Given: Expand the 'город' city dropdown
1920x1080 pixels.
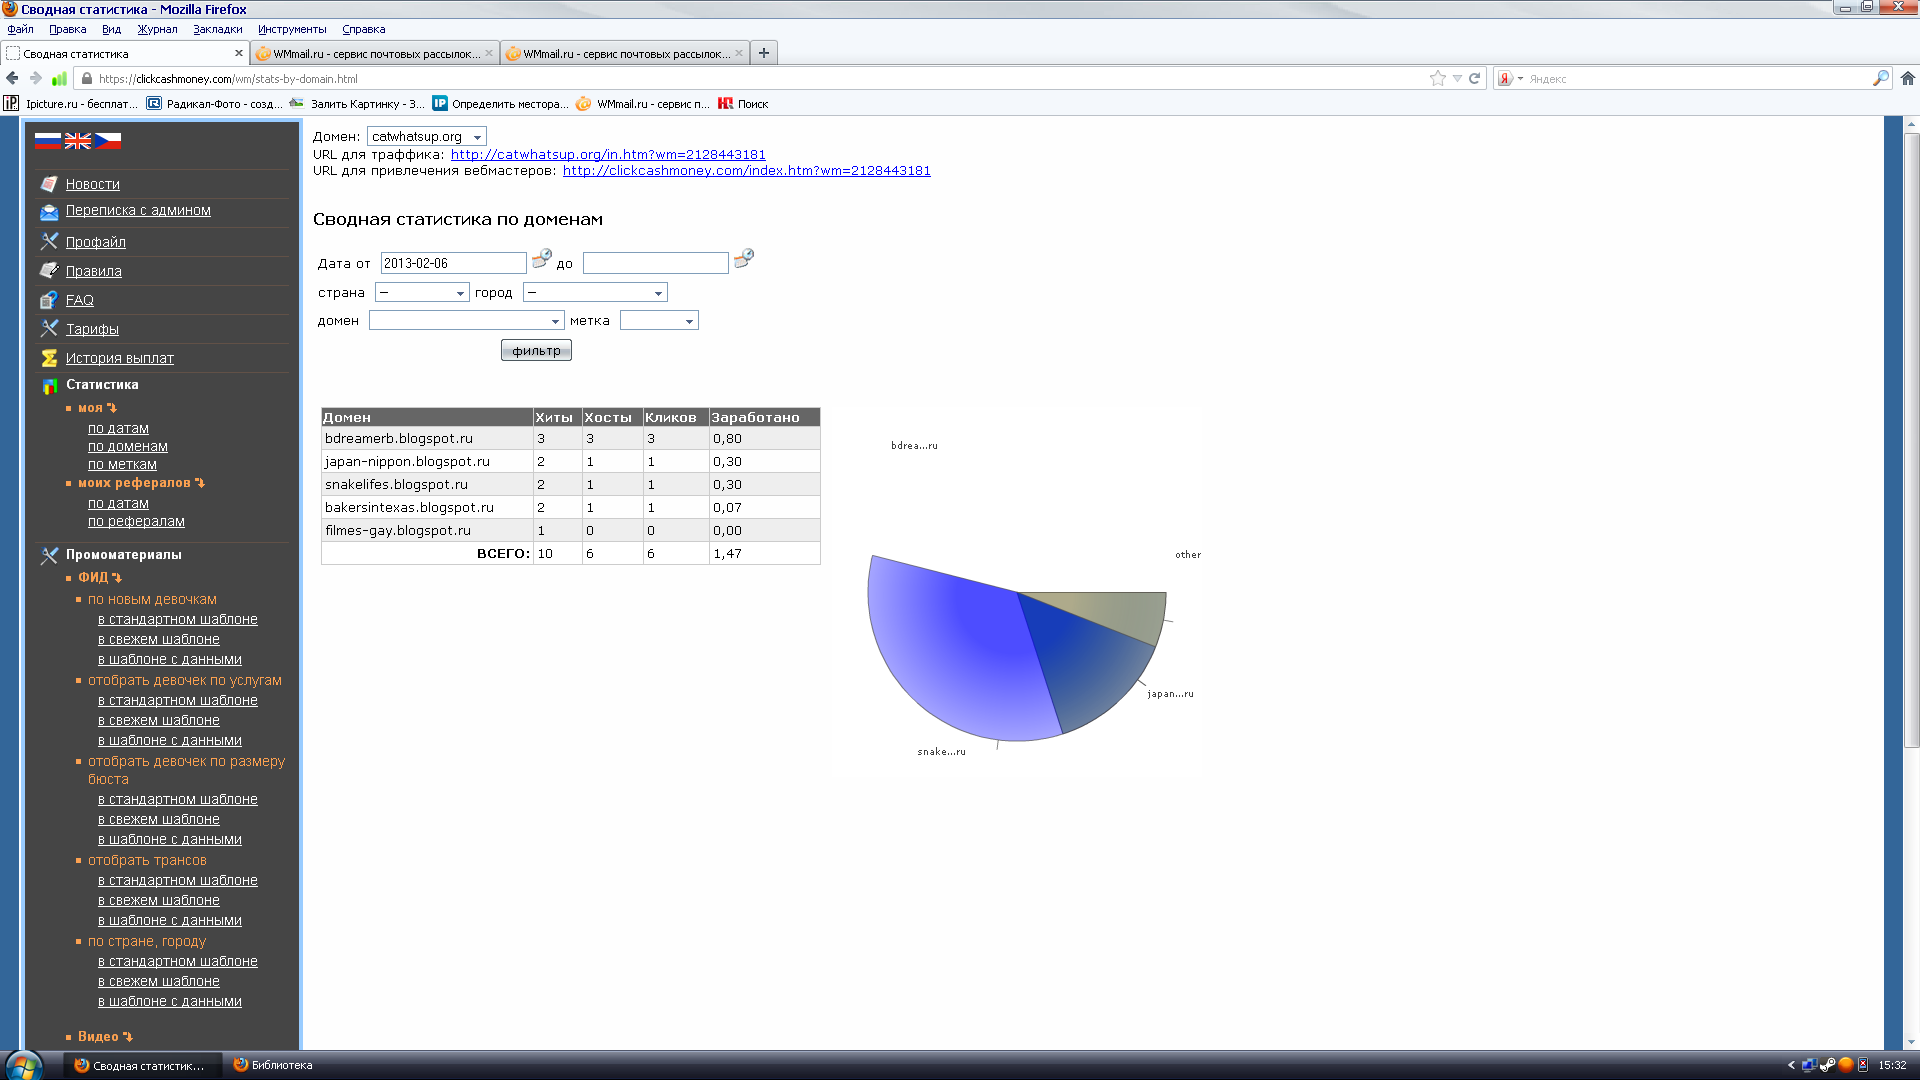Looking at the screenshot, I should point(594,293).
